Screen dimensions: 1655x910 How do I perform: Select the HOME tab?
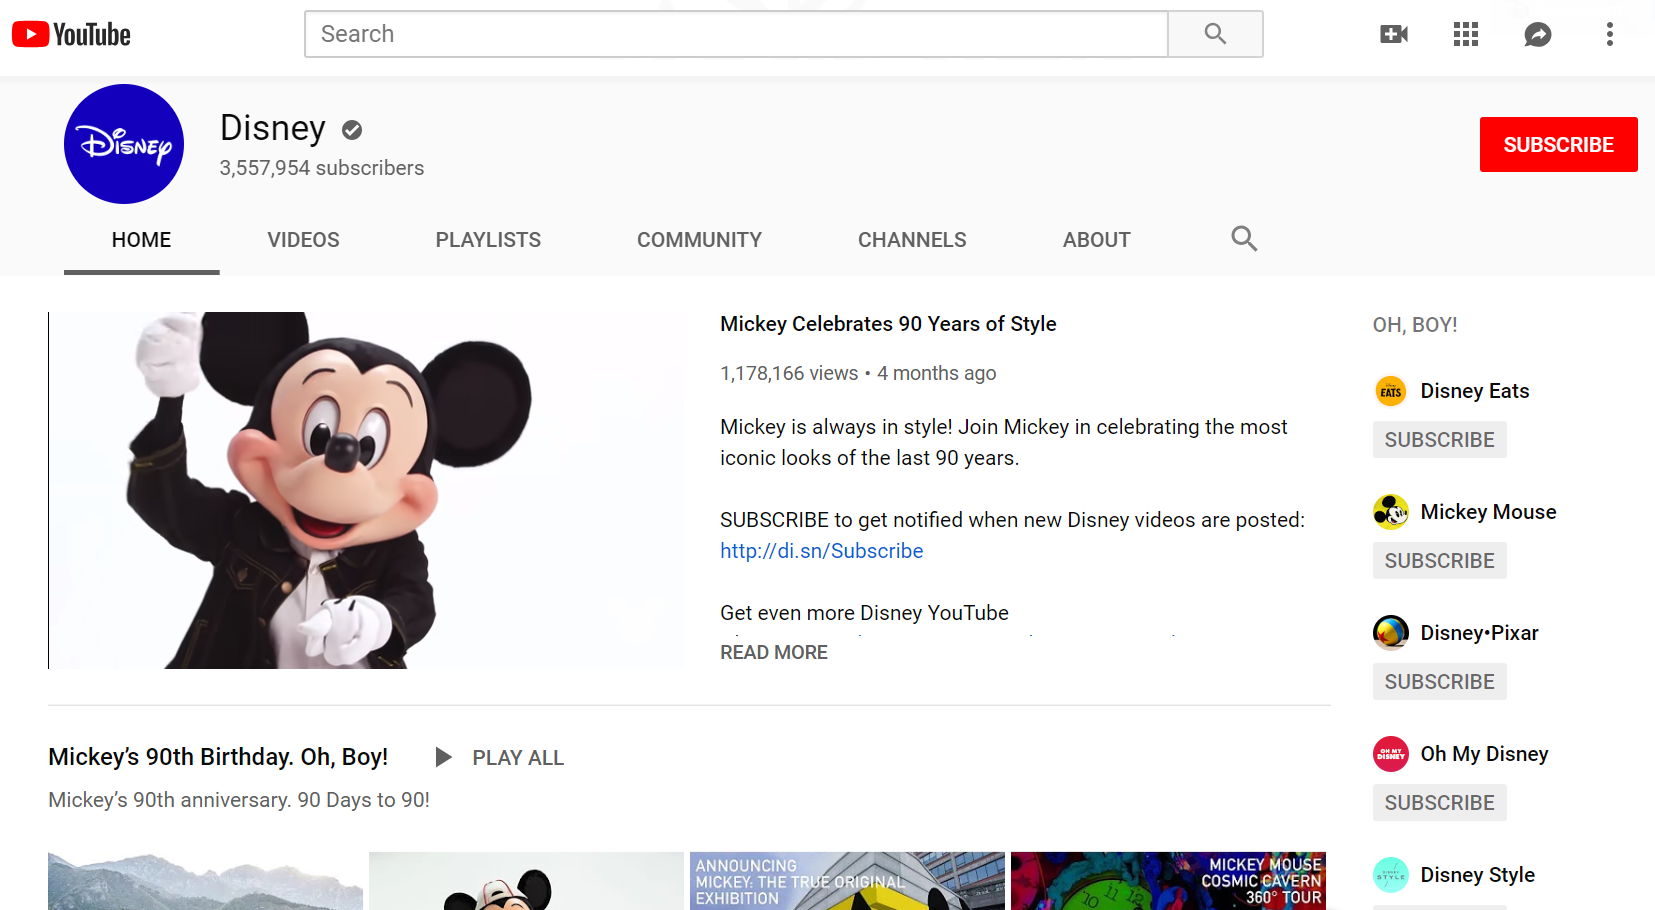[x=142, y=240]
